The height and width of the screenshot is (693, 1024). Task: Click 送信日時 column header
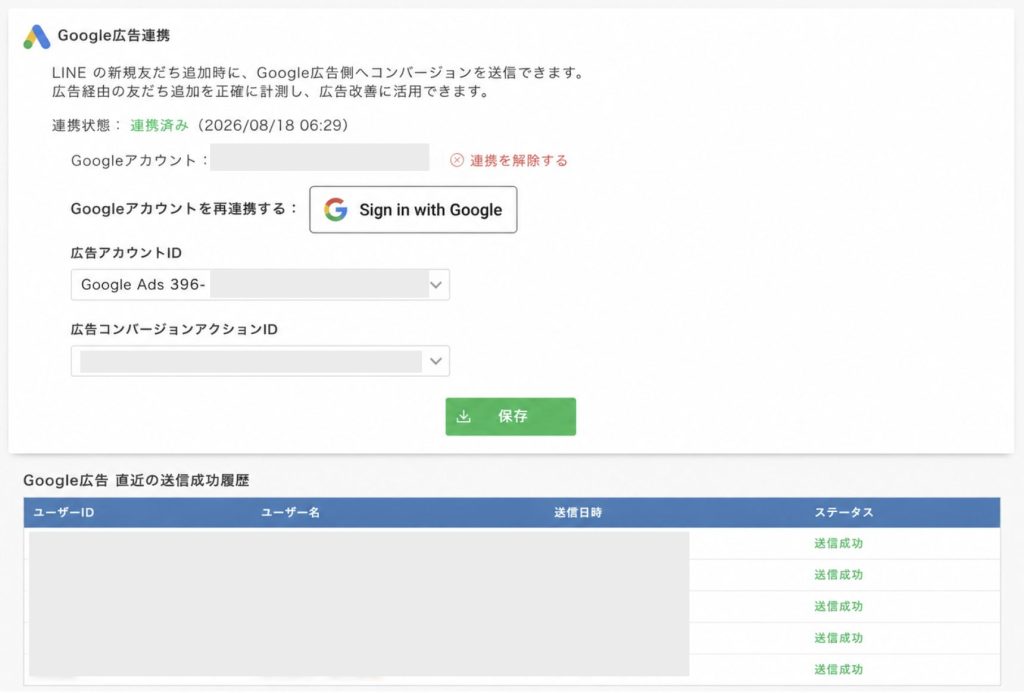coord(578,513)
